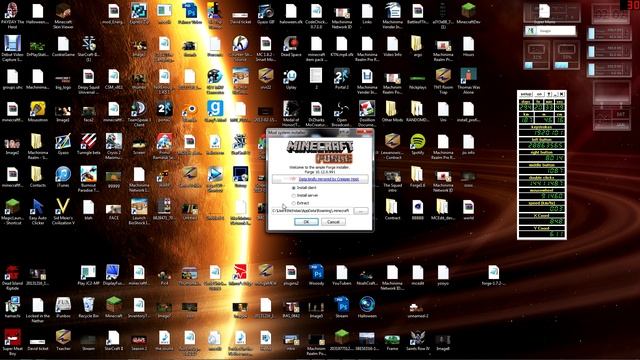Screen dimensions: 640x360
Task: Launch the Dead Island Riptide shortcut
Action: point(12,277)
